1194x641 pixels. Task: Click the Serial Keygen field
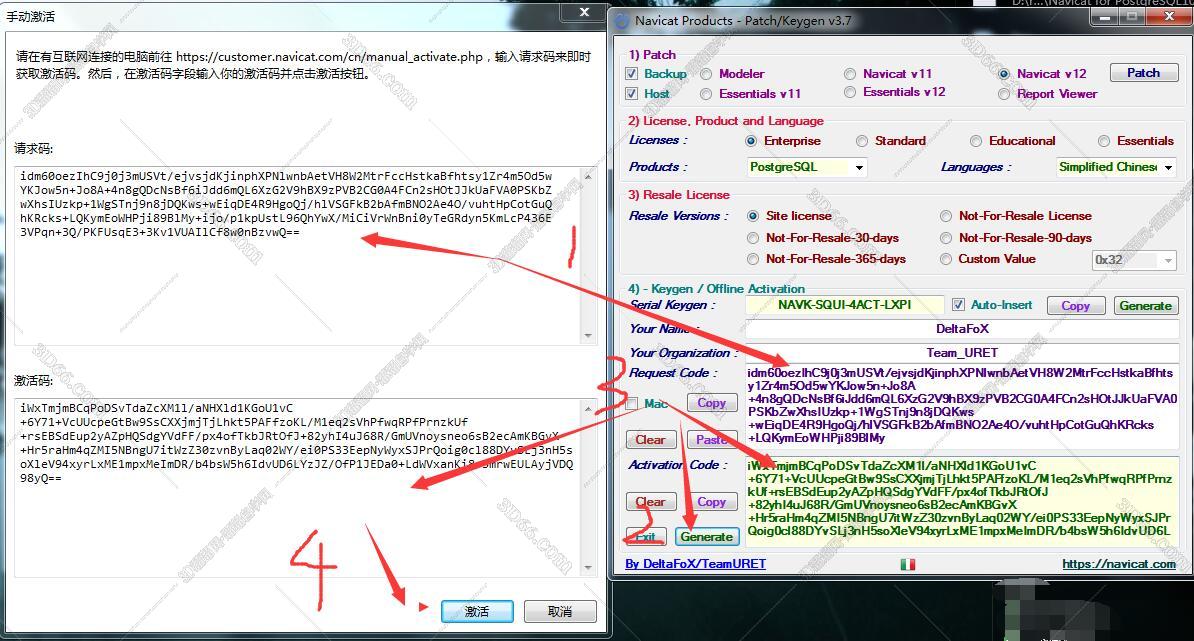844,305
